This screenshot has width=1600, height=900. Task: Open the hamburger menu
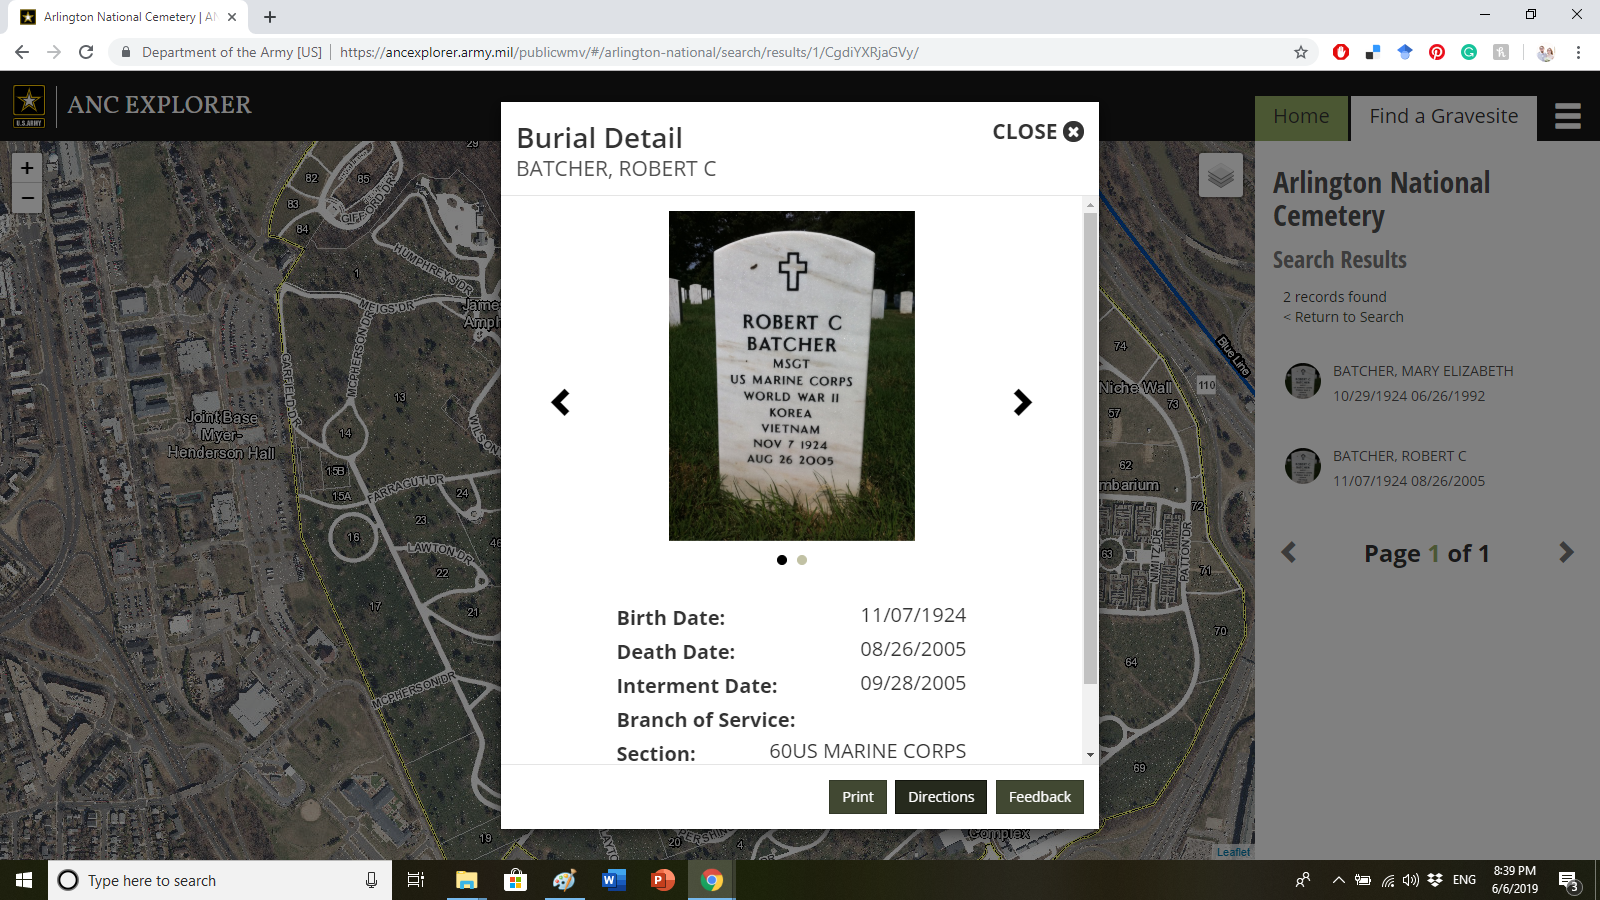[x=1567, y=117]
